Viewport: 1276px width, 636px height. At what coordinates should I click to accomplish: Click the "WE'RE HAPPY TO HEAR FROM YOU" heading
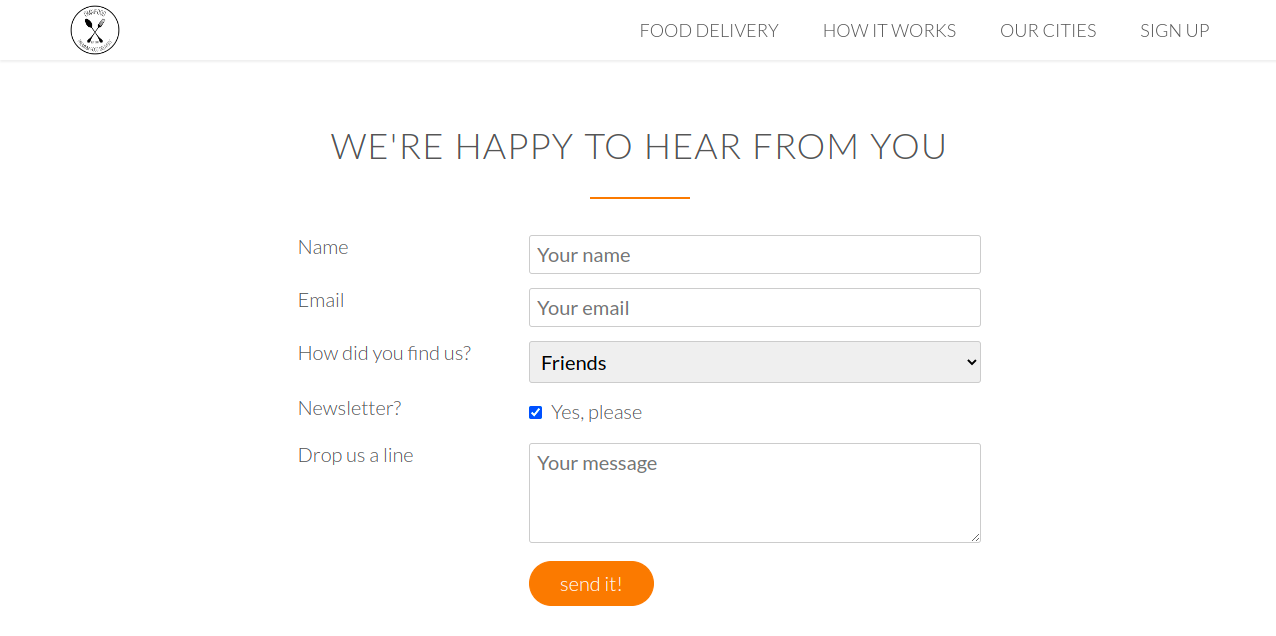639,146
